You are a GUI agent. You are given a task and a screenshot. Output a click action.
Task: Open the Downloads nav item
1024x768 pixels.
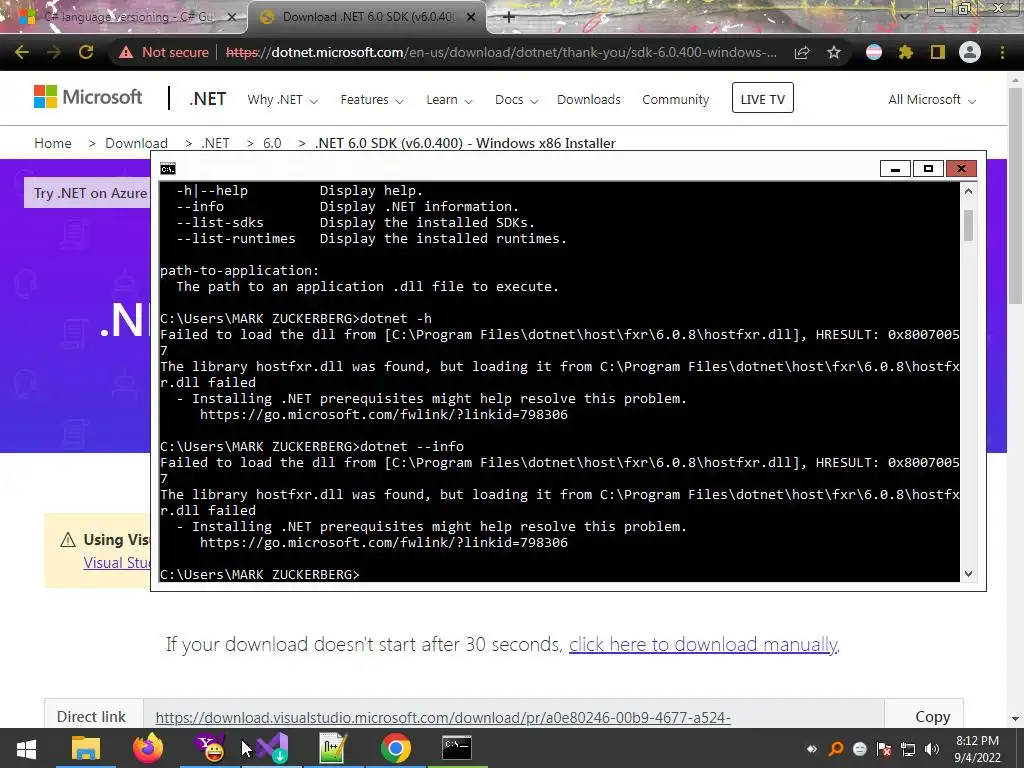point(588,100)
